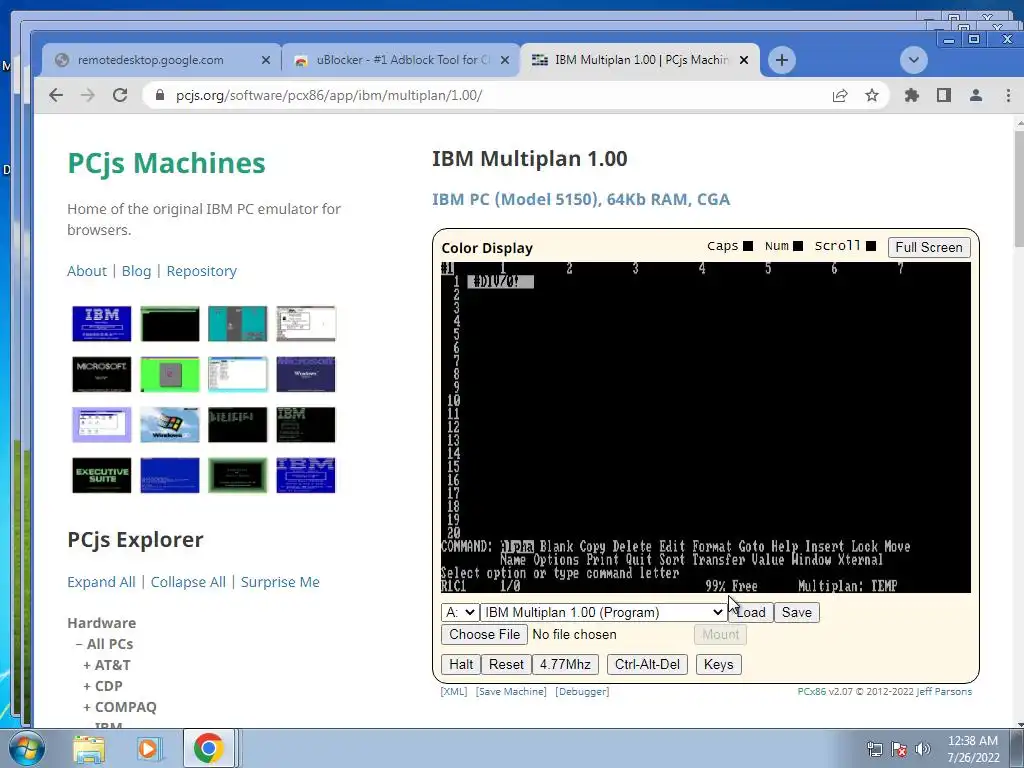Go back using the browser back arrow

[56, 95]
